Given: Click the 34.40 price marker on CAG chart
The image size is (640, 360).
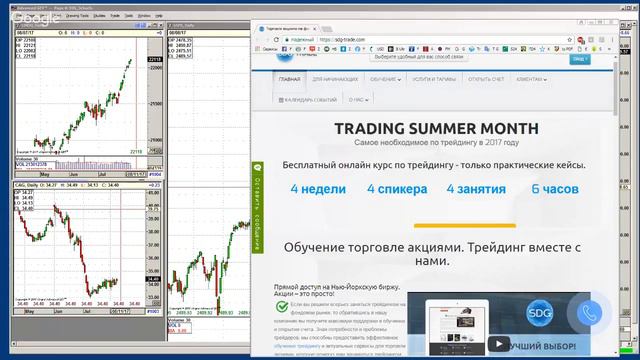Looking at the screenshot, I should click(153, 280).
